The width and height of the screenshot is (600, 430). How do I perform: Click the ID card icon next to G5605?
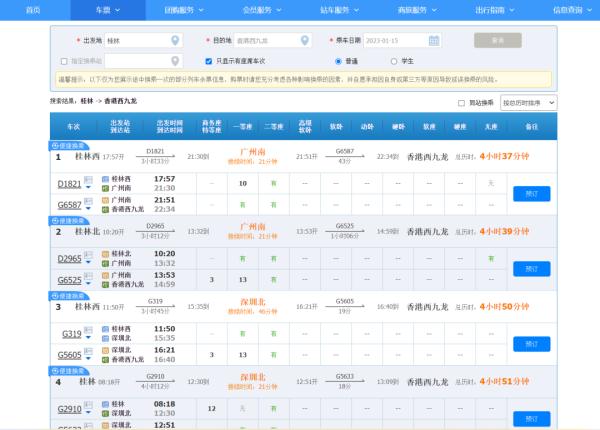(88, 351)
